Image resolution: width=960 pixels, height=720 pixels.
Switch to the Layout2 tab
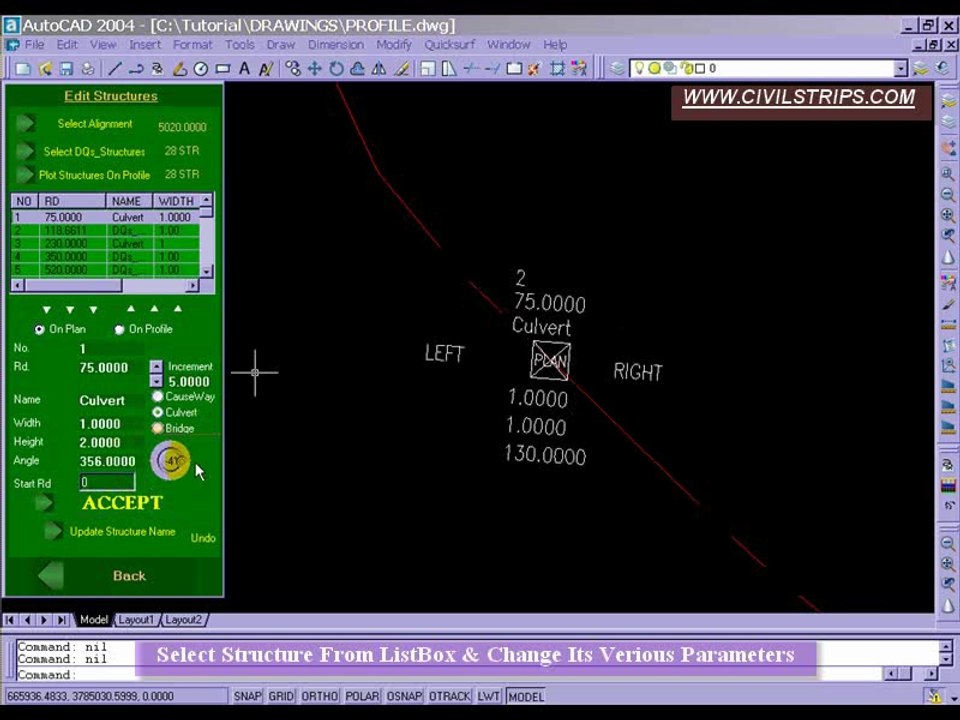(183, 620)
